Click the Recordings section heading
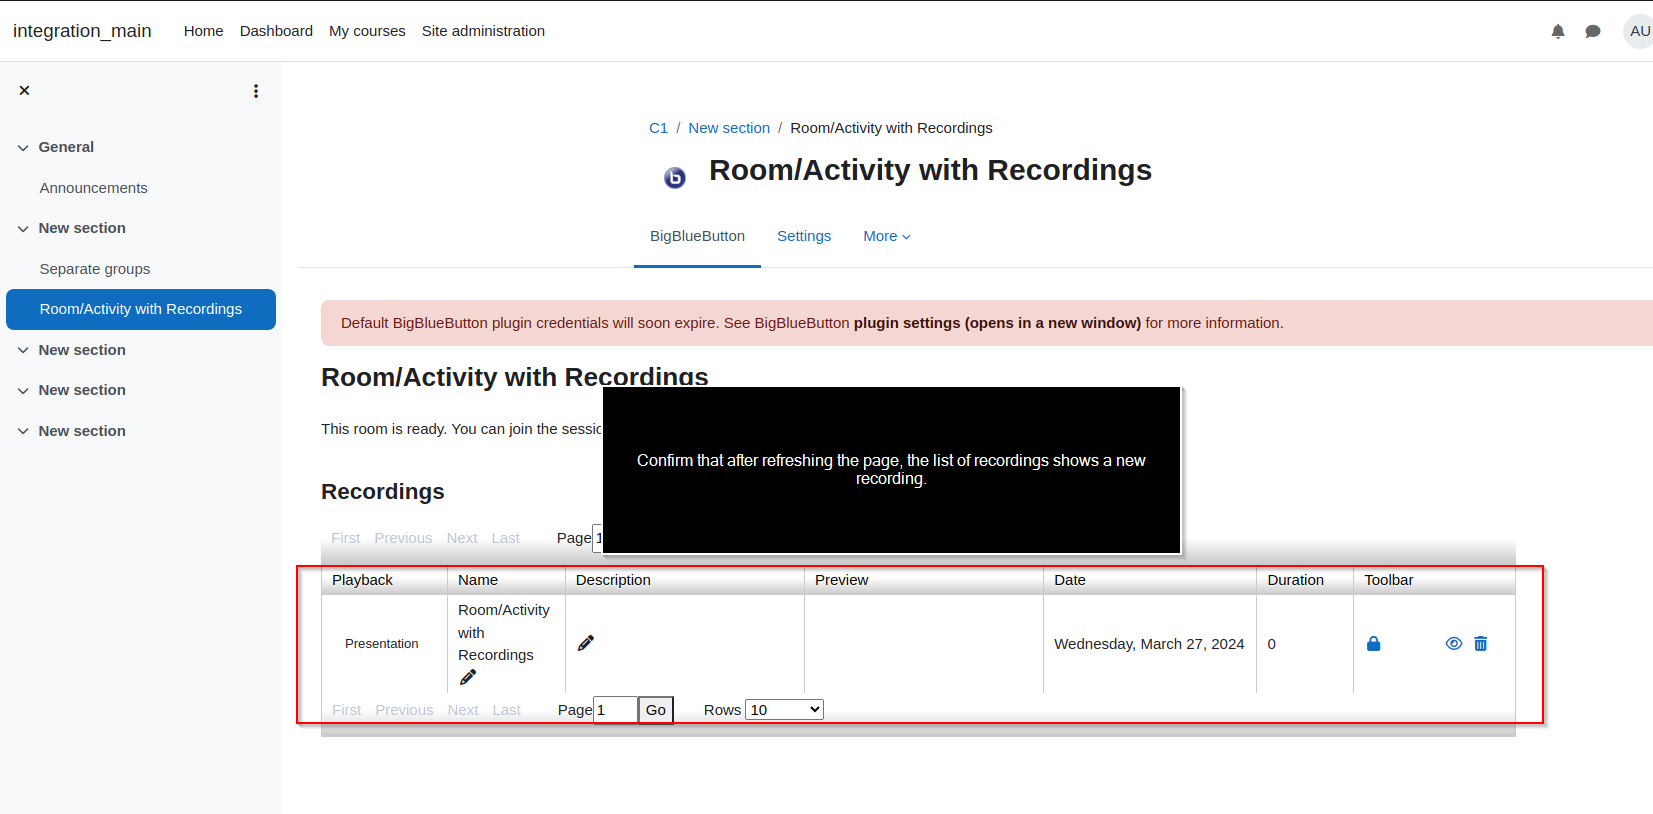Image resolution: width=1653 pixels, height=814 pixels. coord(383,492)
